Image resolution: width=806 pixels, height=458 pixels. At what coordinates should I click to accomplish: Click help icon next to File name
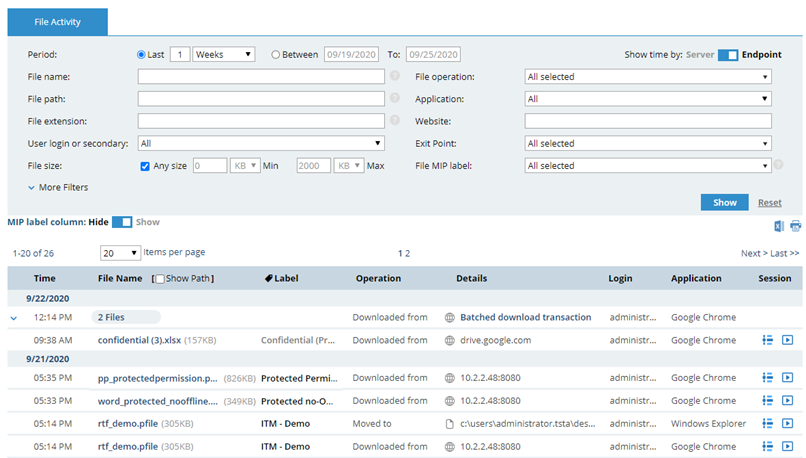(395, 76)
